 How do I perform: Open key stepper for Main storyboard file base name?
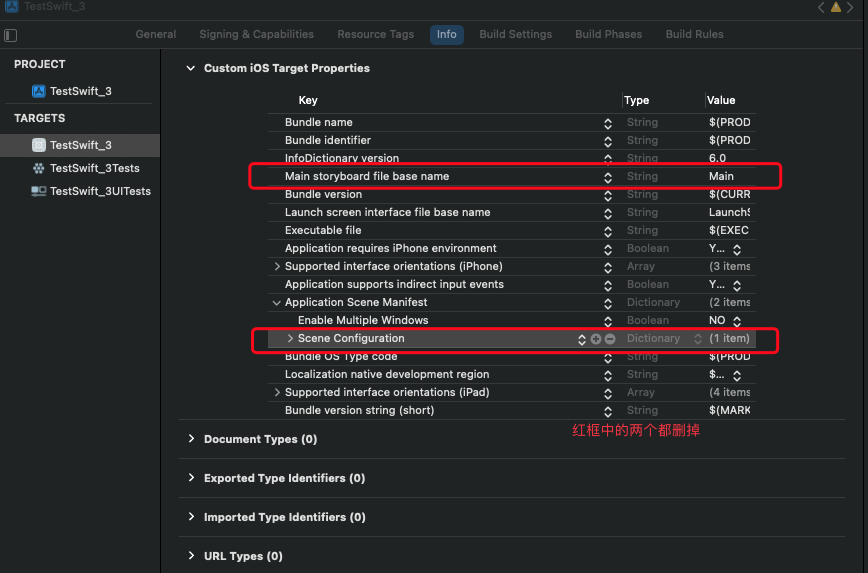(x=608, y=178)
